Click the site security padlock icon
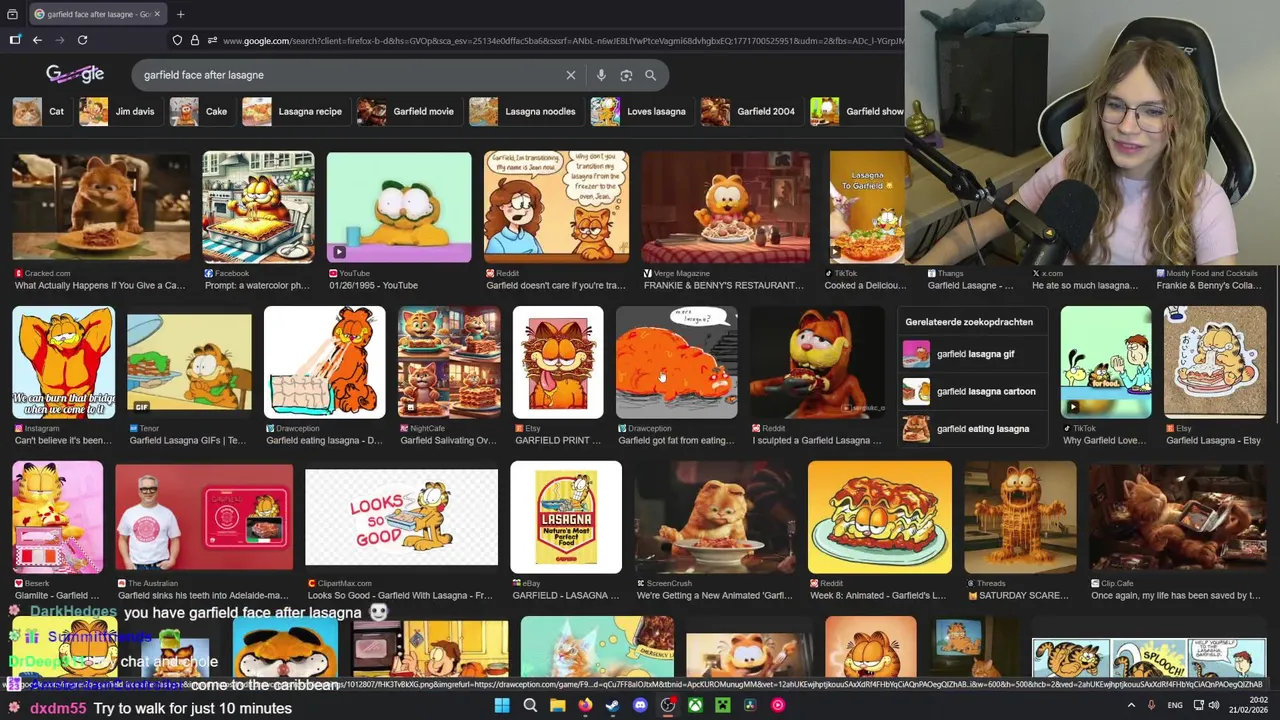Image resolution: width=1280 pixels, height=720 pixels. pyautogui.click(x=195, y=40)
